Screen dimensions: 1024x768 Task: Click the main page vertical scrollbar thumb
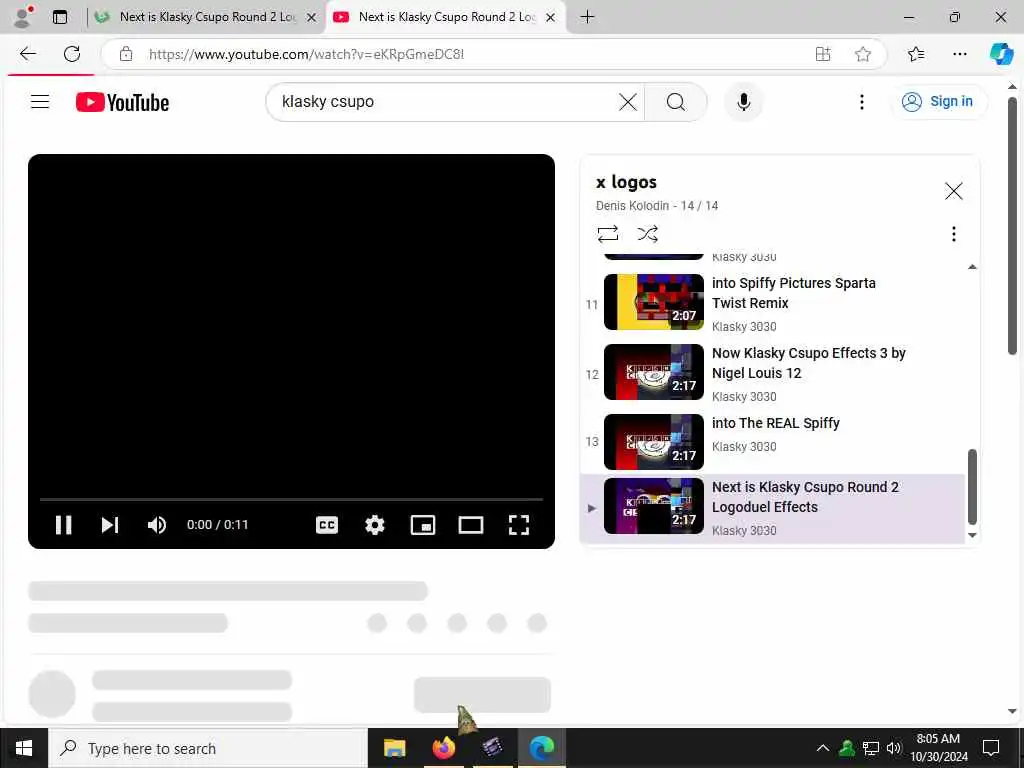click(1012, 226)
